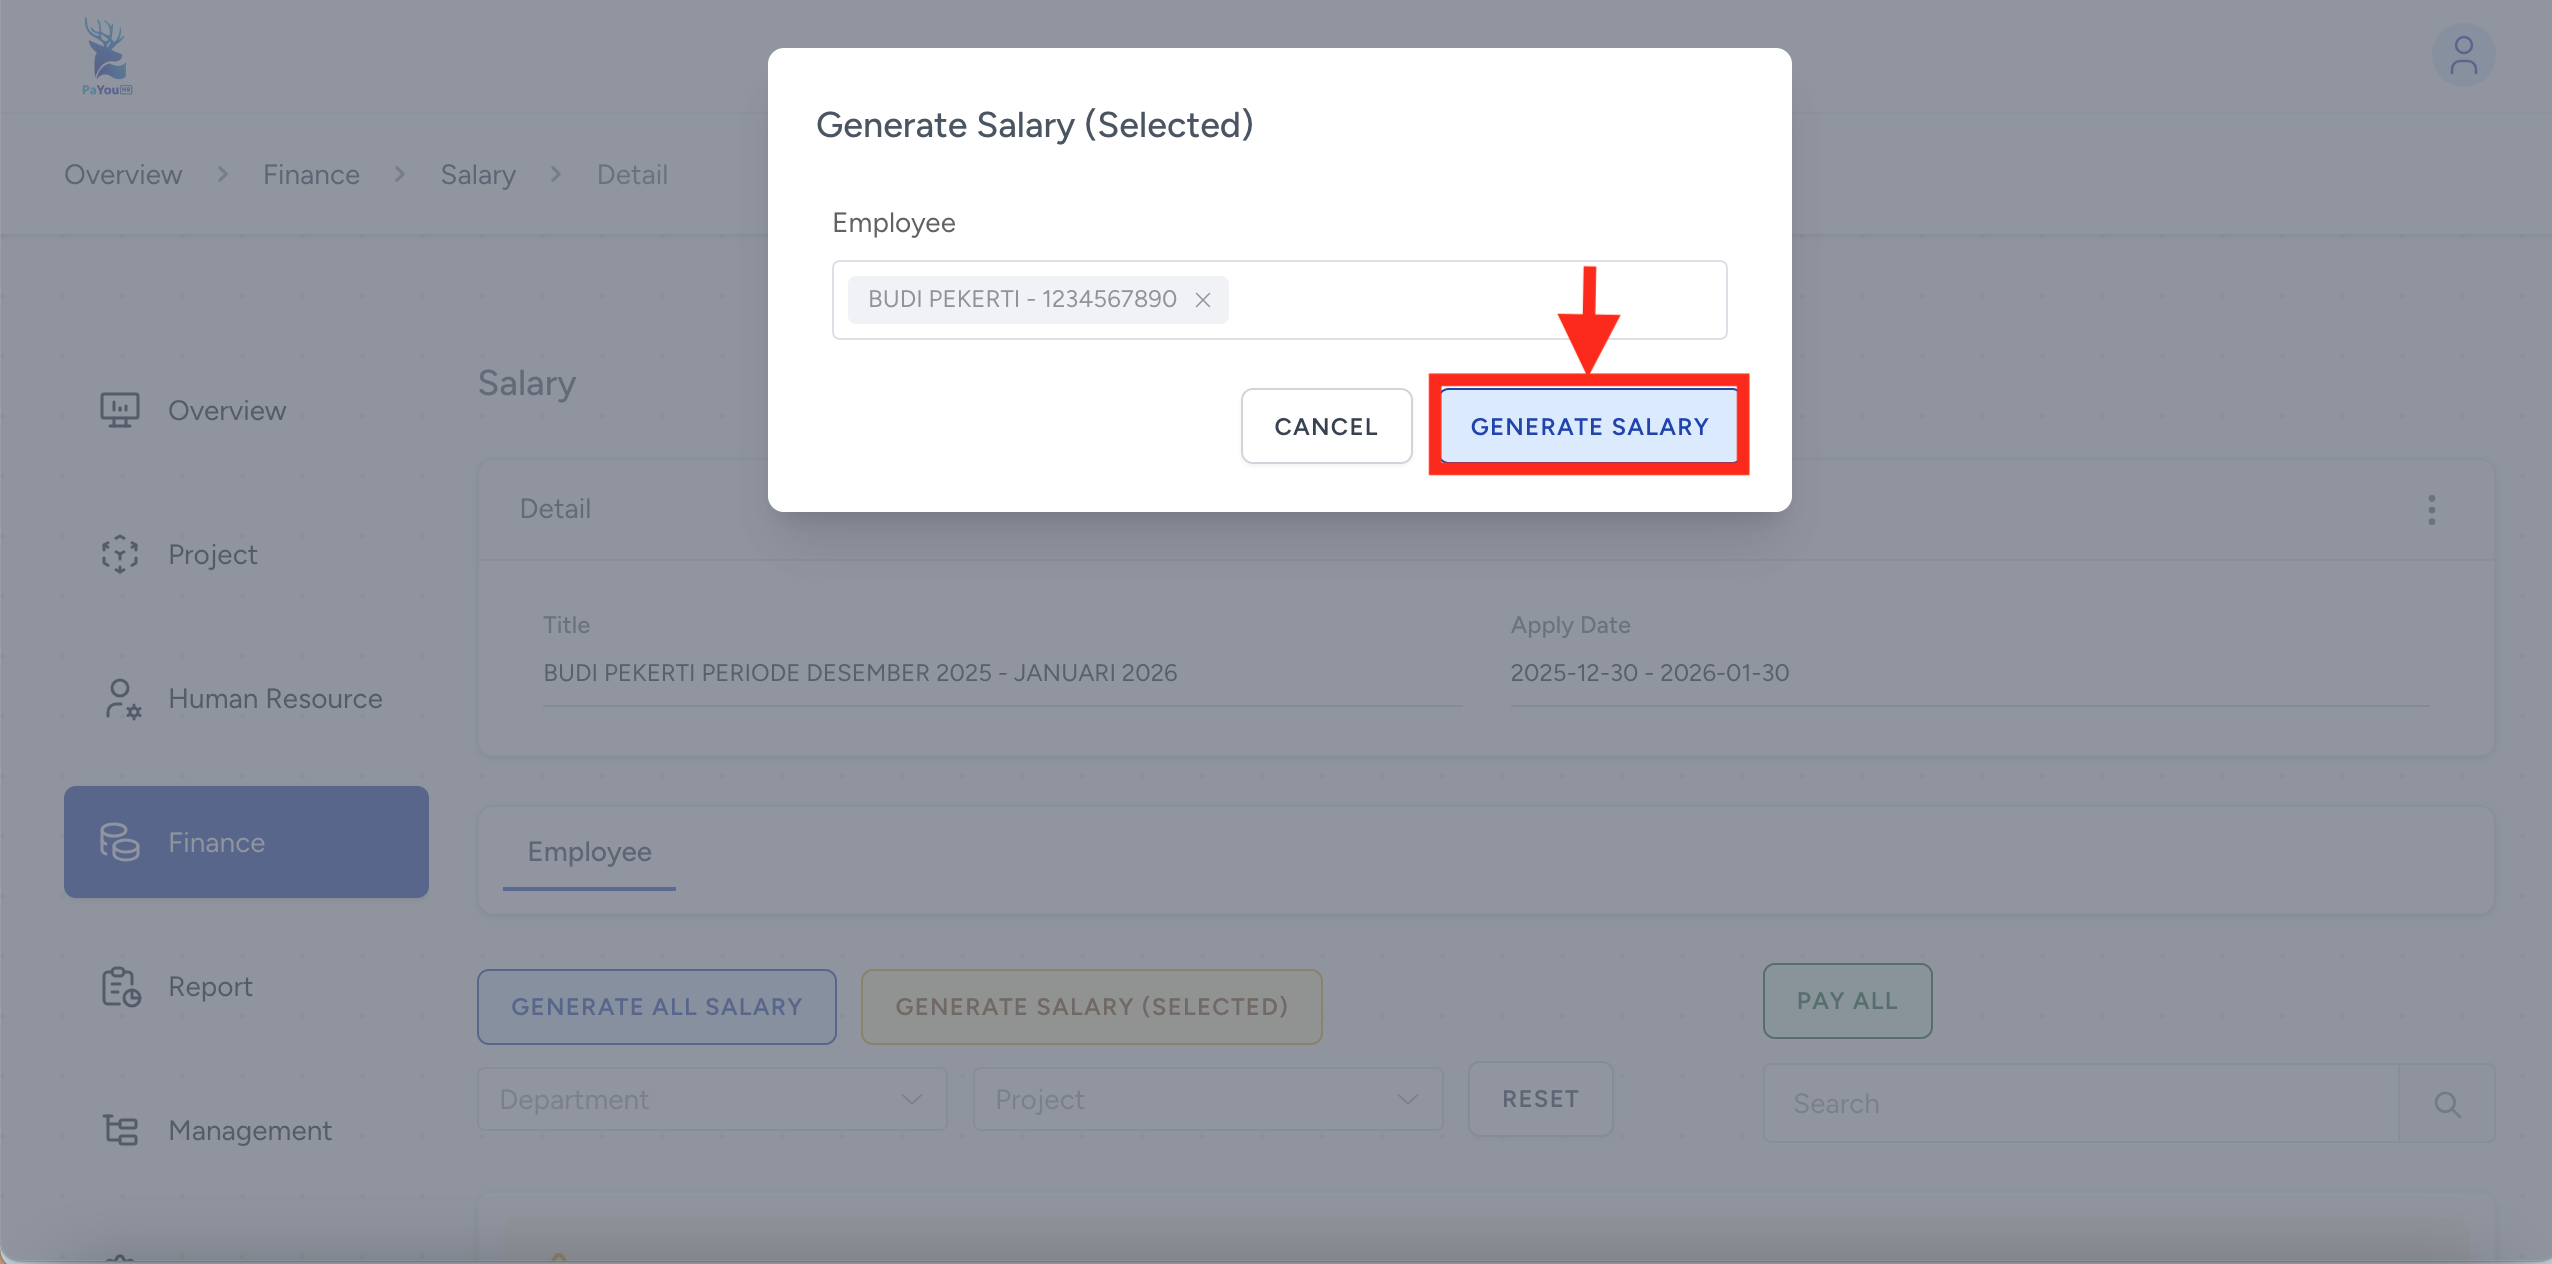2552x1264 pixels.
Task: Open the Detail card three-dot menu
Action: [x=2431, y=510]
